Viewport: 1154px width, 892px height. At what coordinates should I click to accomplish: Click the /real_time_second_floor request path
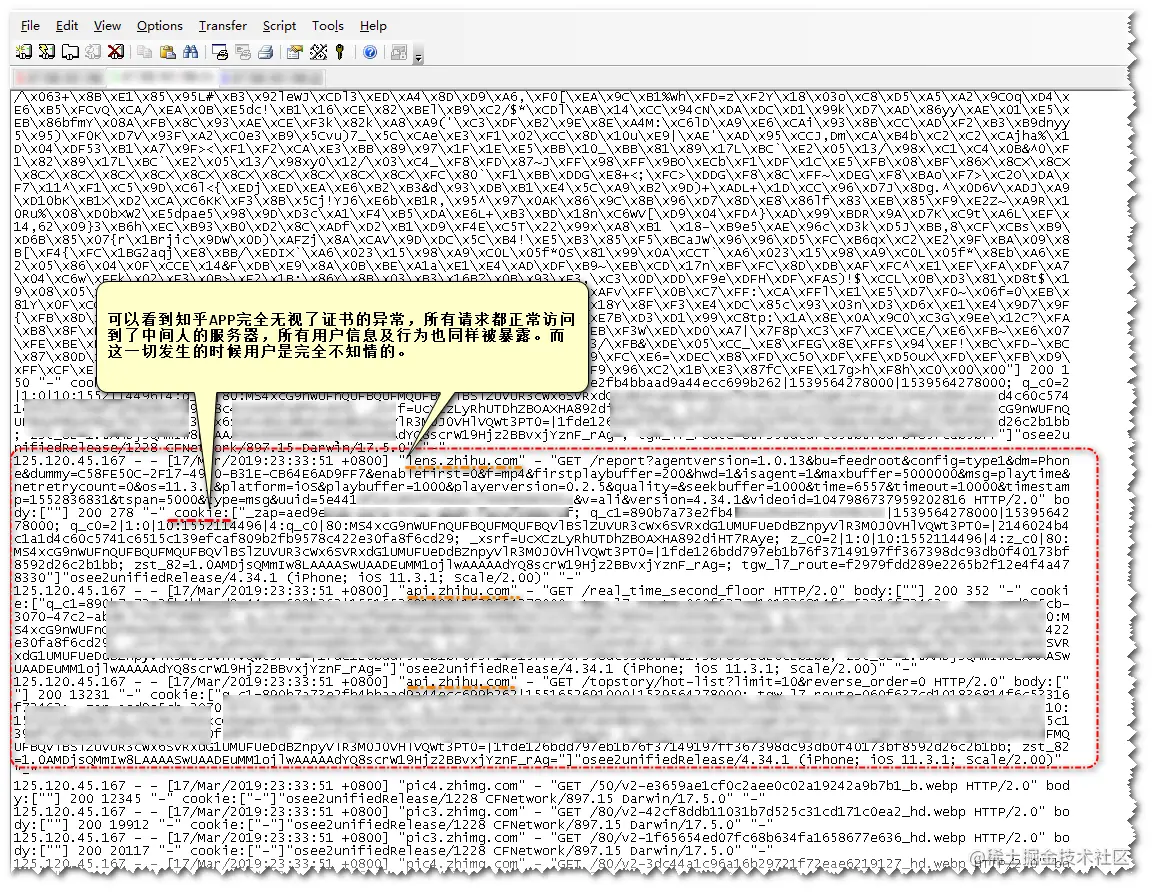coord(673,590)
